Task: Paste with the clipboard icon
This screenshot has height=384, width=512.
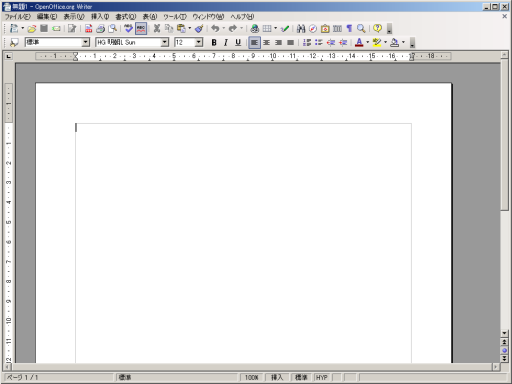Action: pos(181,29)
